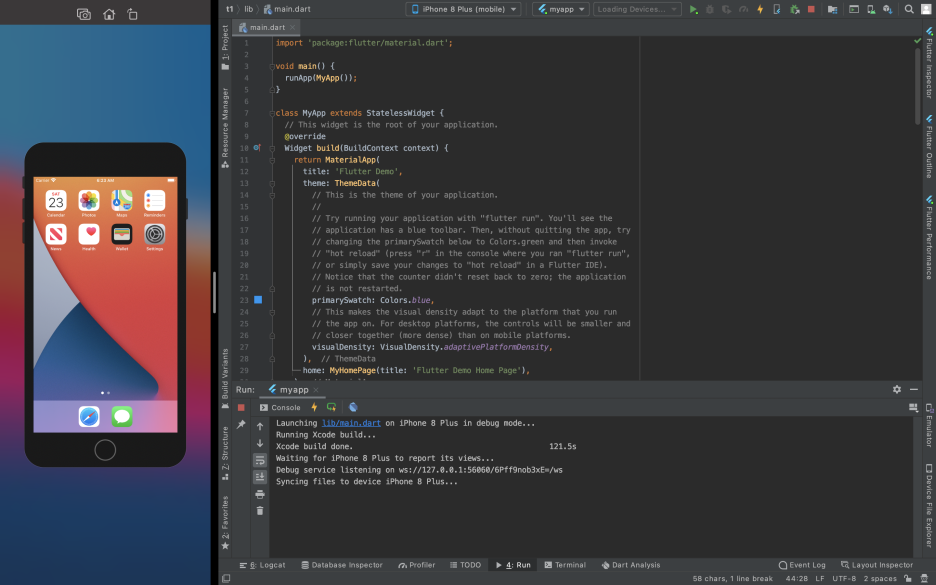Collapse the build method fold at line 10
The height and width of the screenshot is (585, 936).
[272, 148]
